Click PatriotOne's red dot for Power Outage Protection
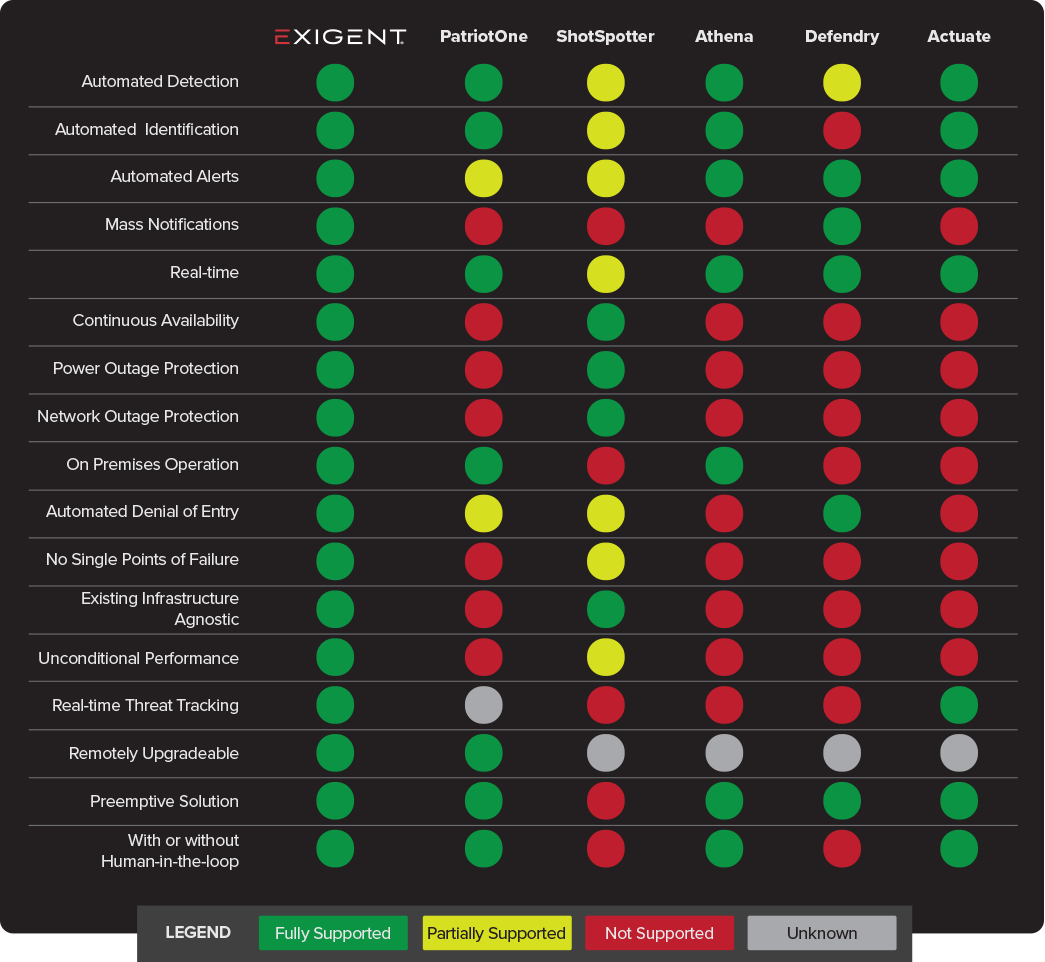 click(x=484, y=370)
